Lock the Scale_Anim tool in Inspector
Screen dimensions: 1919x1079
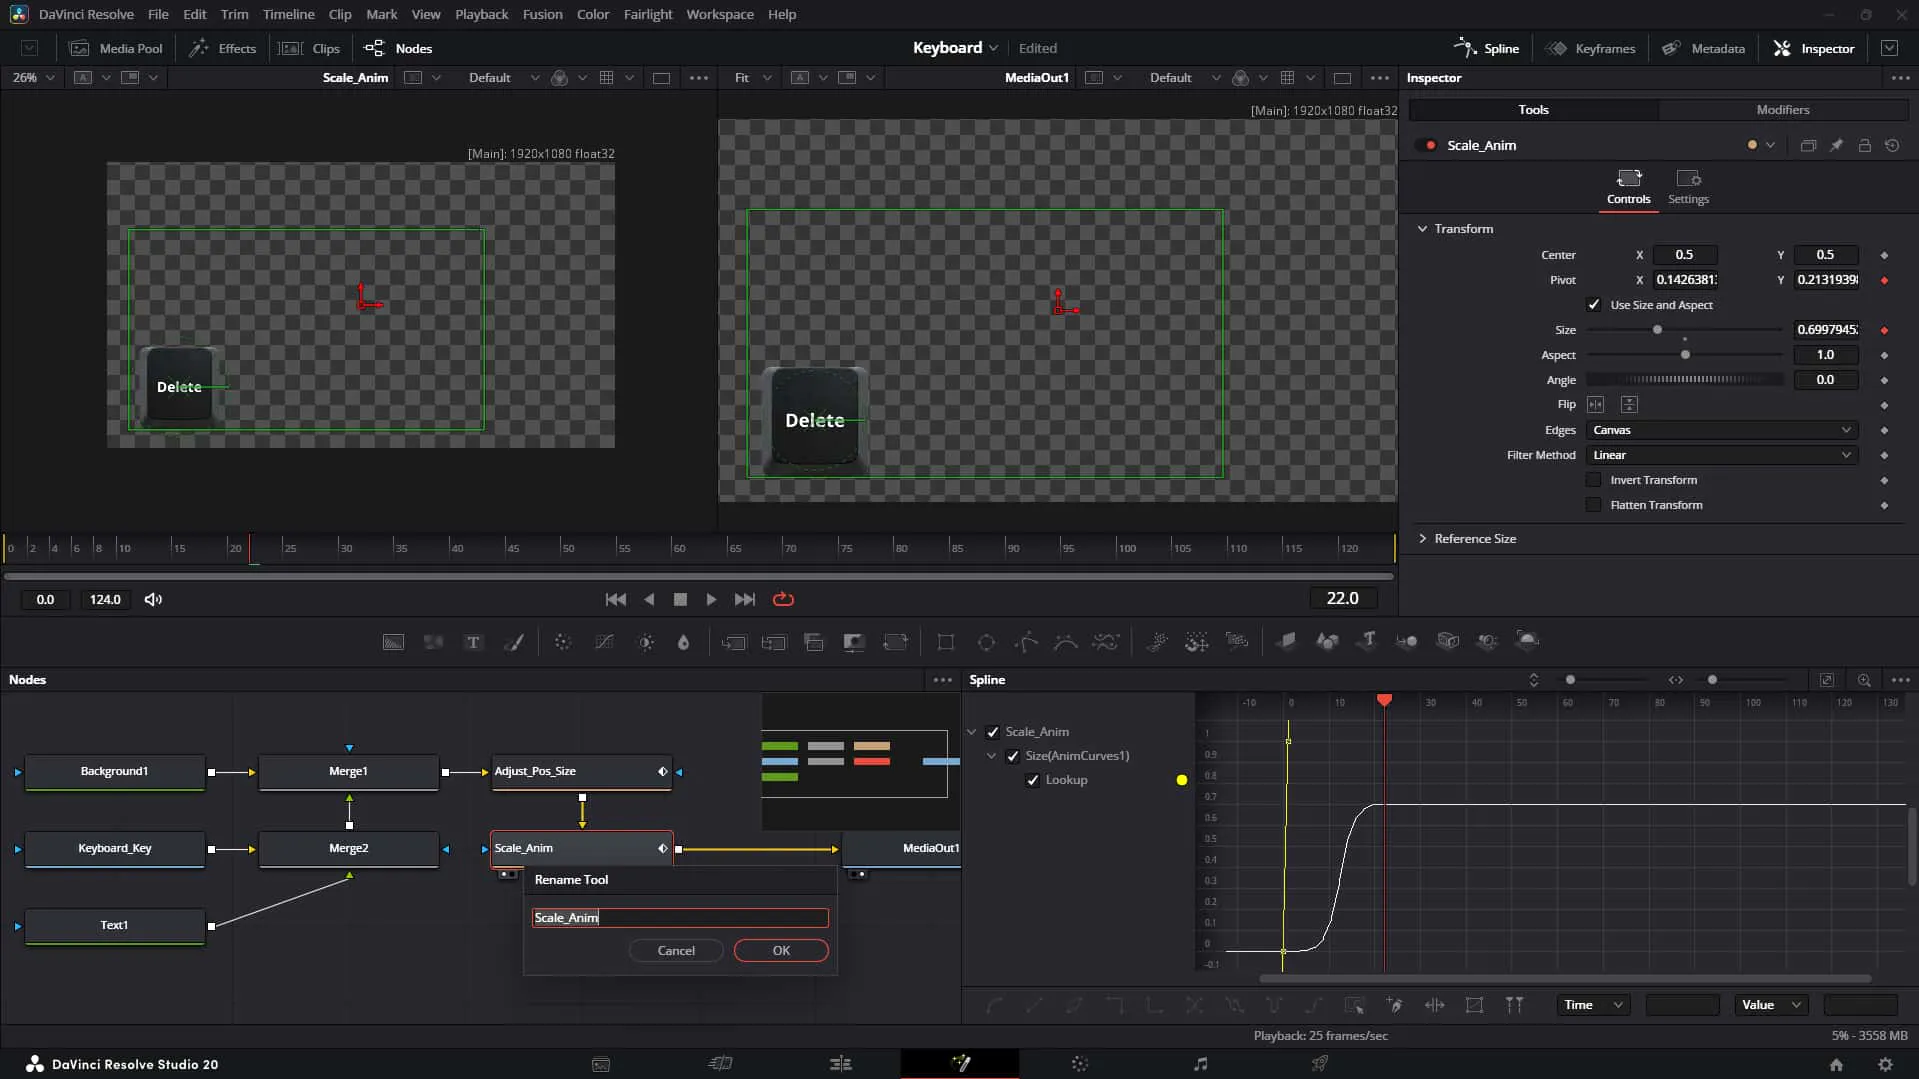coord(1864,145)
